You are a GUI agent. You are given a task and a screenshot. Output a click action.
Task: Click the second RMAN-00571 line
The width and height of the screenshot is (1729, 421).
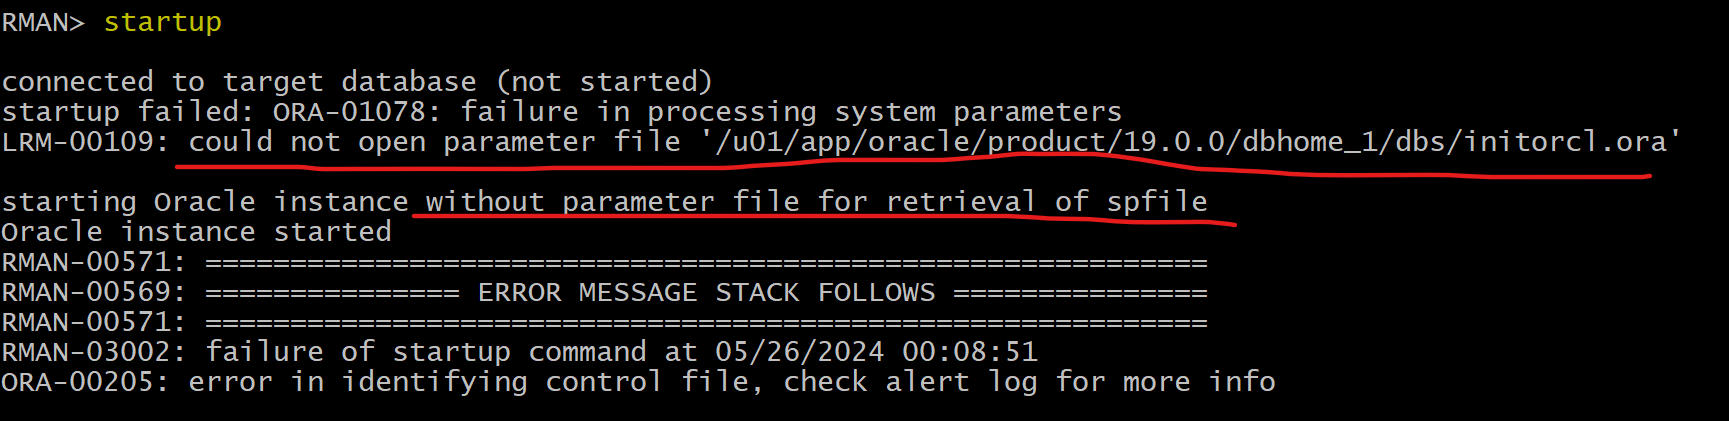[x=605, y=323]
